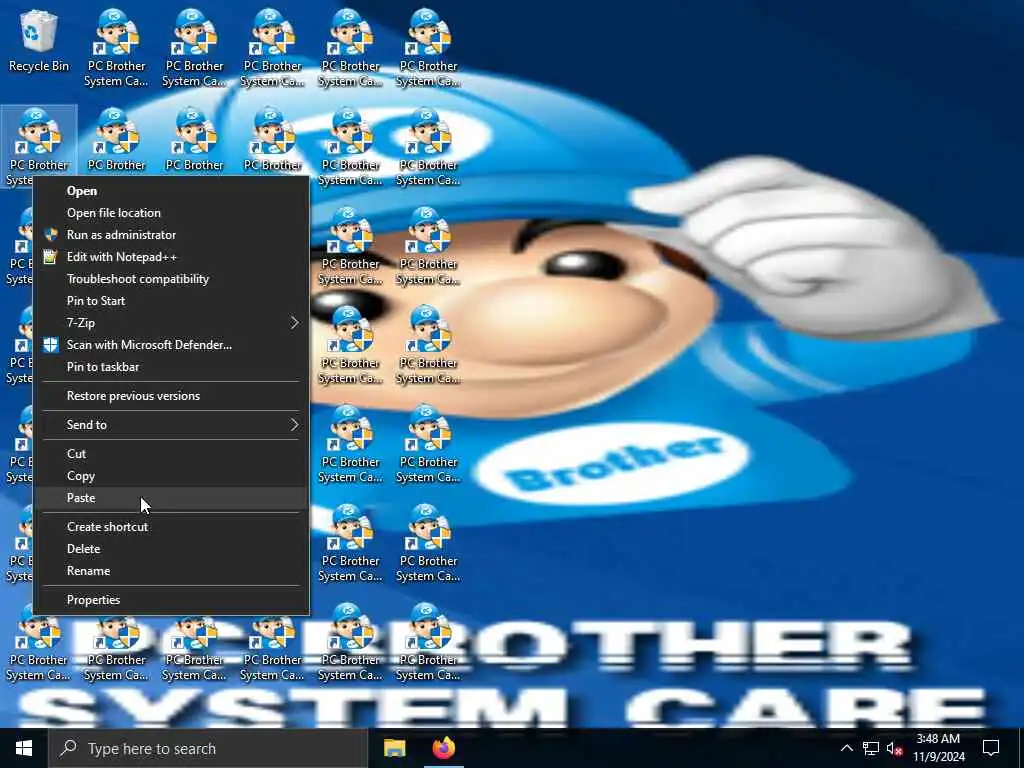This screenshot has width=1024, height=768.
Task: Open Properties from the context menu
Action: (x=170, y=600)
